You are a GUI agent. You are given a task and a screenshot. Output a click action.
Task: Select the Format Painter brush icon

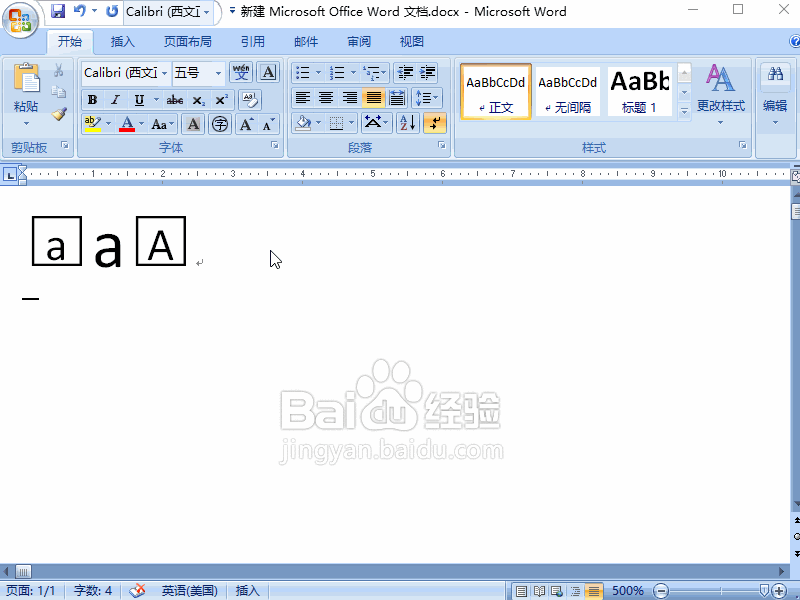[58, 113]
